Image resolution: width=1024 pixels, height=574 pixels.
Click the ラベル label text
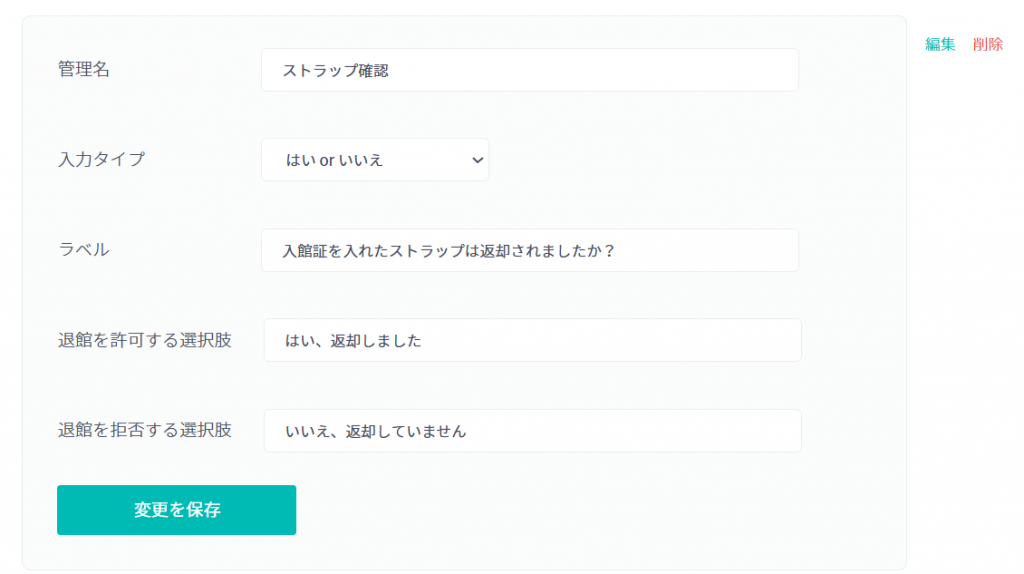point(84,249)
